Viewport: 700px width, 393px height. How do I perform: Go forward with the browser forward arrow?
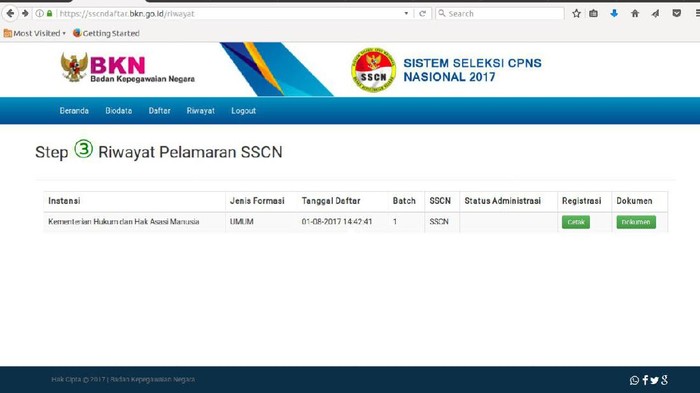25,13
